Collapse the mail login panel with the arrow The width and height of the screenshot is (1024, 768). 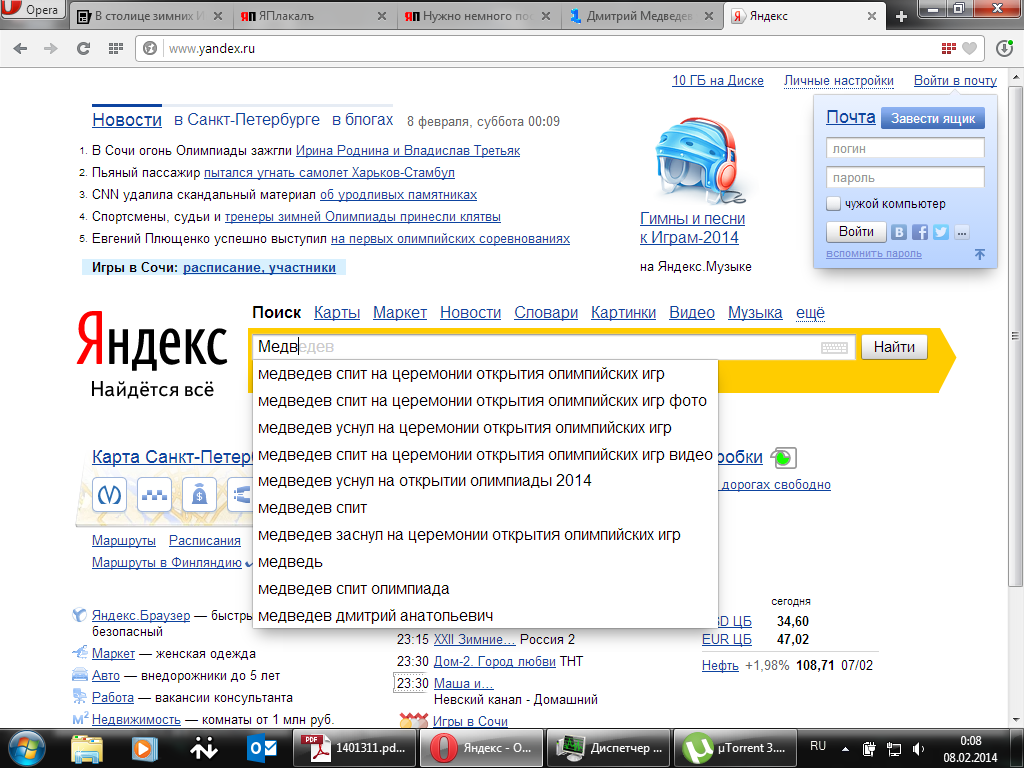[980, 254]
